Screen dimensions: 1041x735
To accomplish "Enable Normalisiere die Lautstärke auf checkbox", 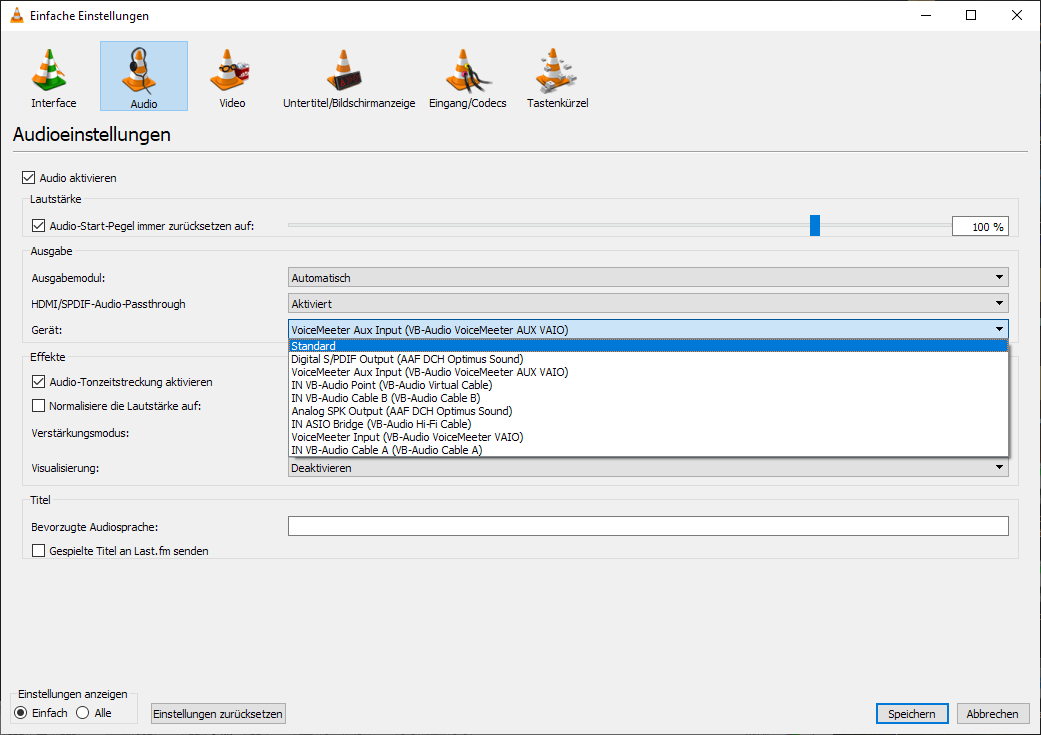I will click(x=39, y=406).
